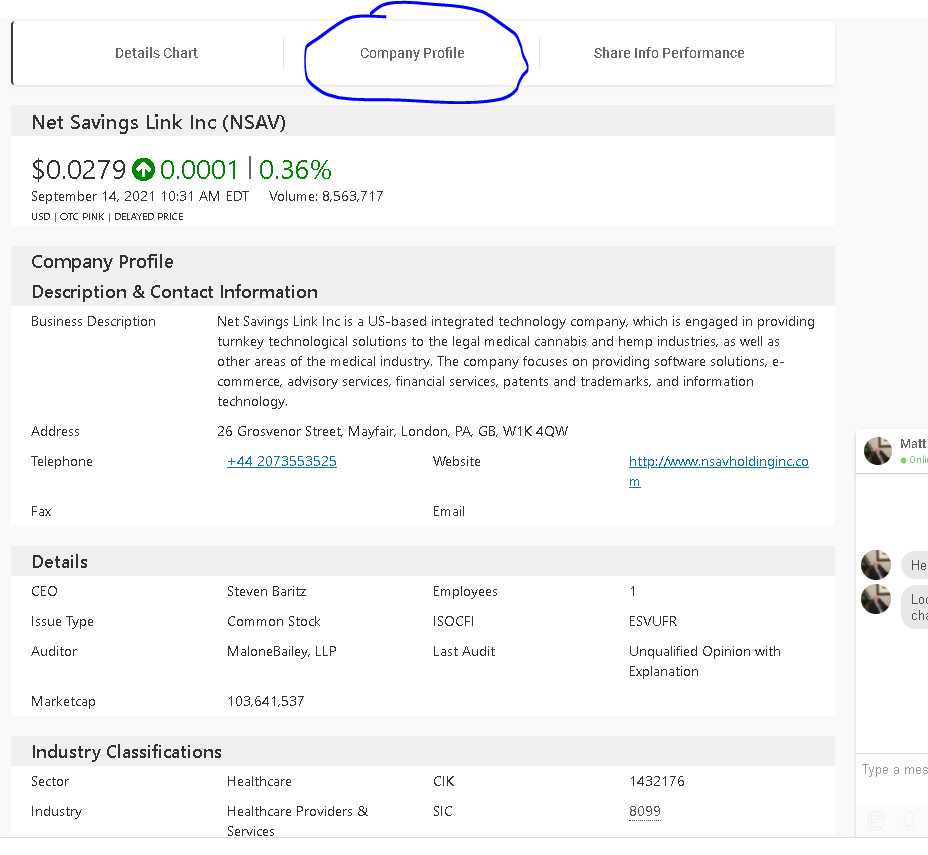
Task: Click the 'ISOCFI' label
Action: [x=453, y=621]
